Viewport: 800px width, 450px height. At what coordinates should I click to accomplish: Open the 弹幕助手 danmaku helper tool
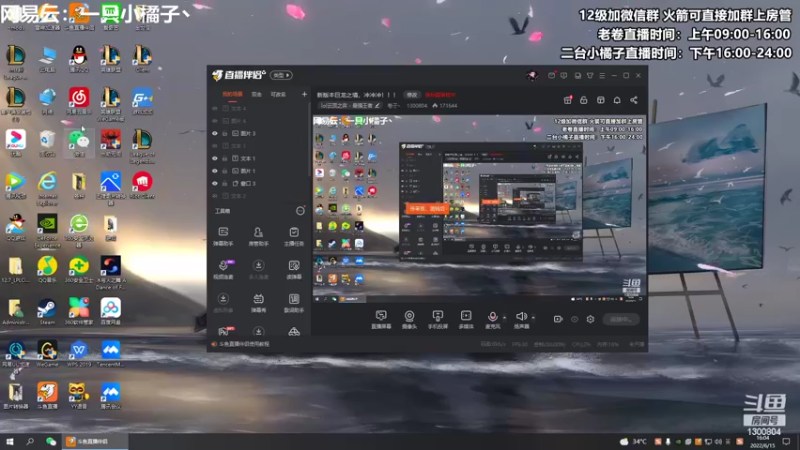pyautogui.click(x=223, y=237)
